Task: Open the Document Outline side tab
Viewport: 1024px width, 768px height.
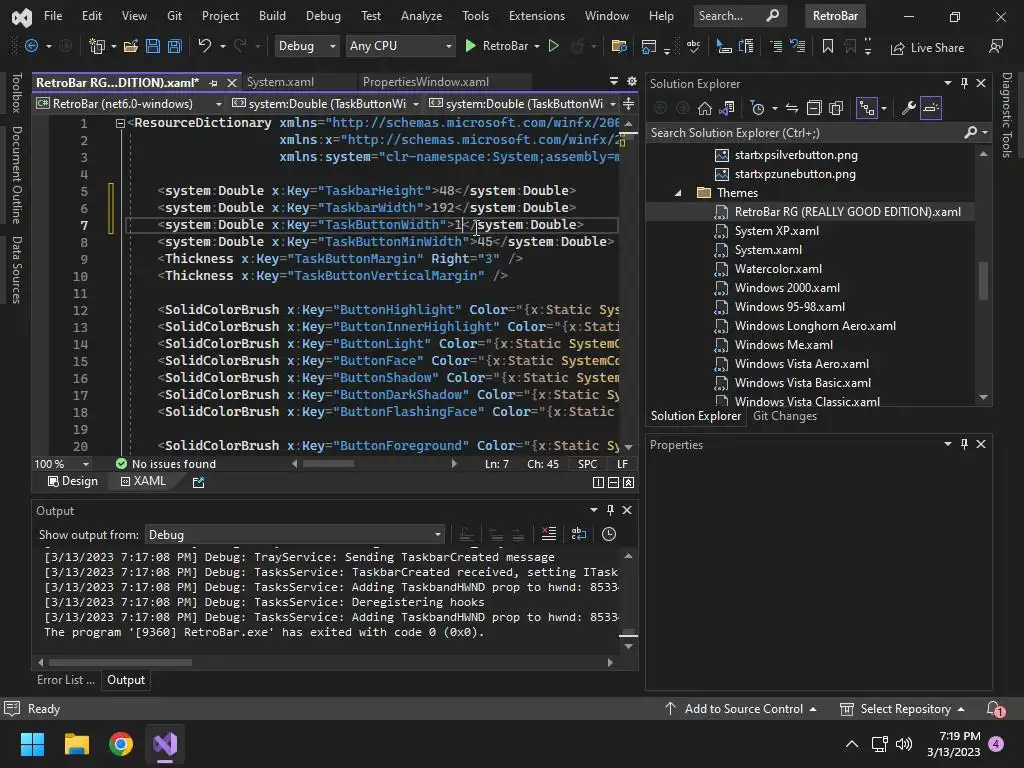Action: point(17,175)
